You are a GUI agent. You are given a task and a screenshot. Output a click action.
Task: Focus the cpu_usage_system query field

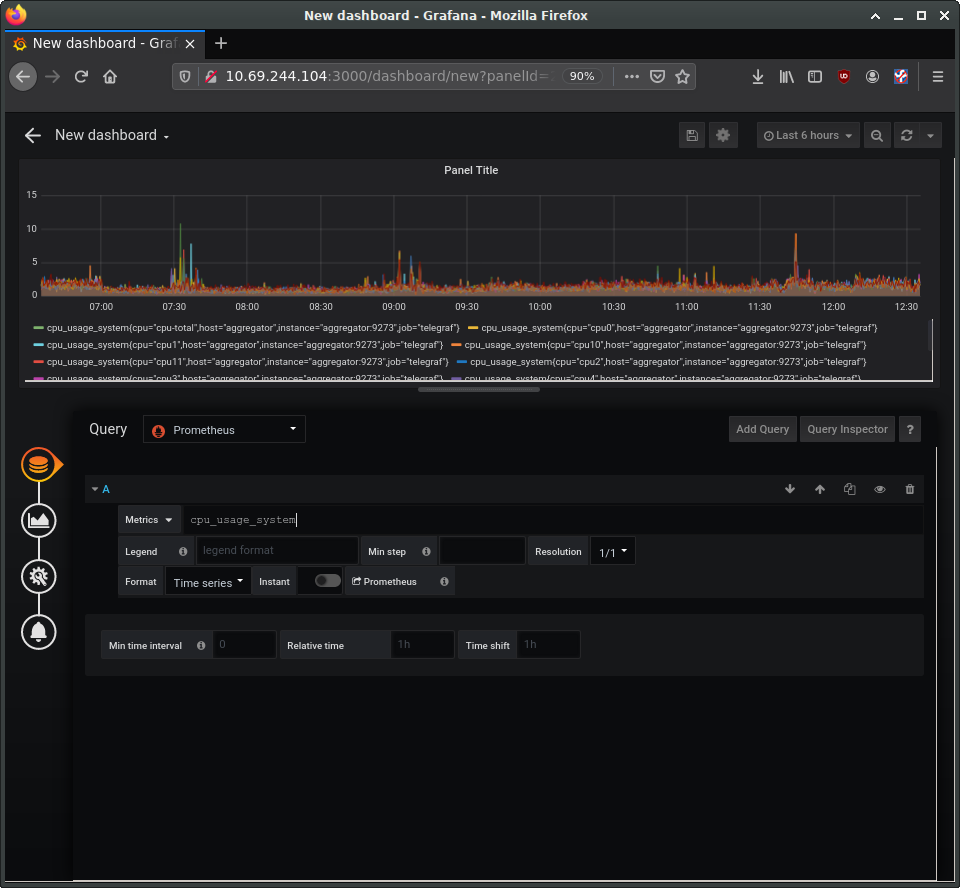[x=553, y=519]
